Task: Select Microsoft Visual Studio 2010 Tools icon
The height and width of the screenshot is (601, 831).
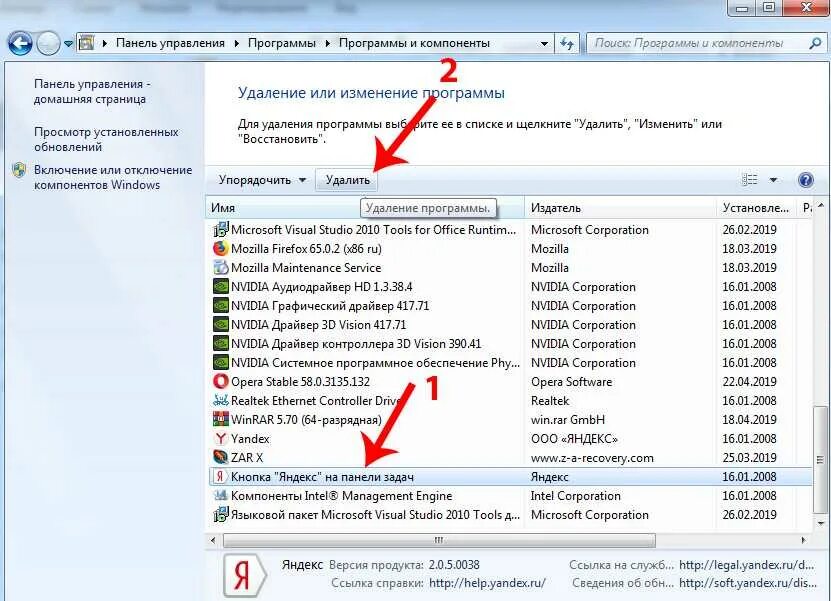Action: pyautogui.click(x=220, y=229)
